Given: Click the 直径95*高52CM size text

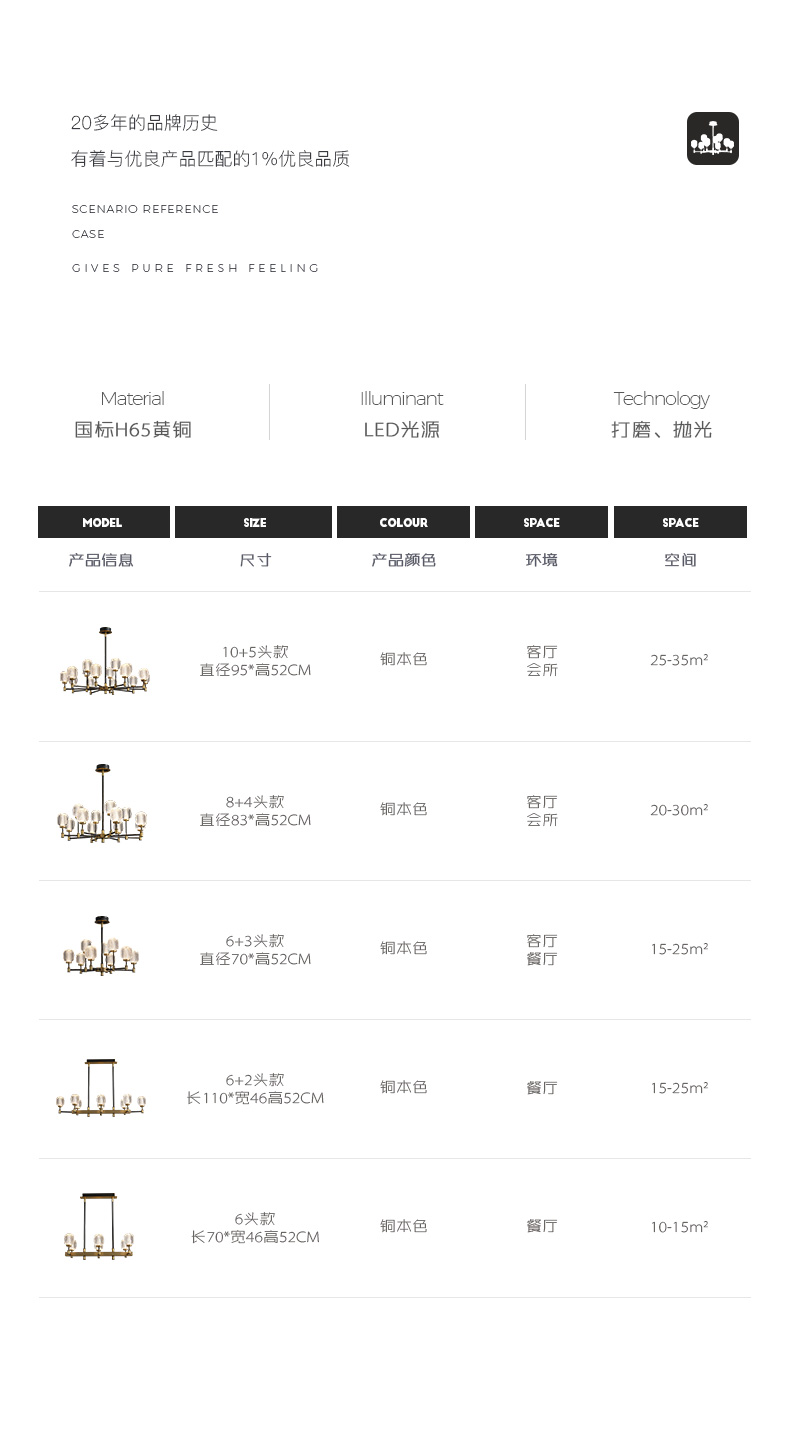Looking at the screenshot, I should 255,670.
